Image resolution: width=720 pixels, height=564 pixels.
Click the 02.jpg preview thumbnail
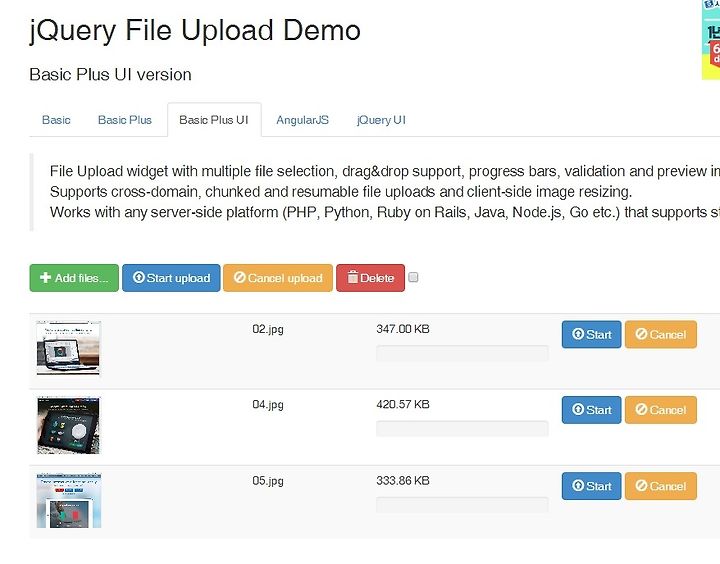68,348
